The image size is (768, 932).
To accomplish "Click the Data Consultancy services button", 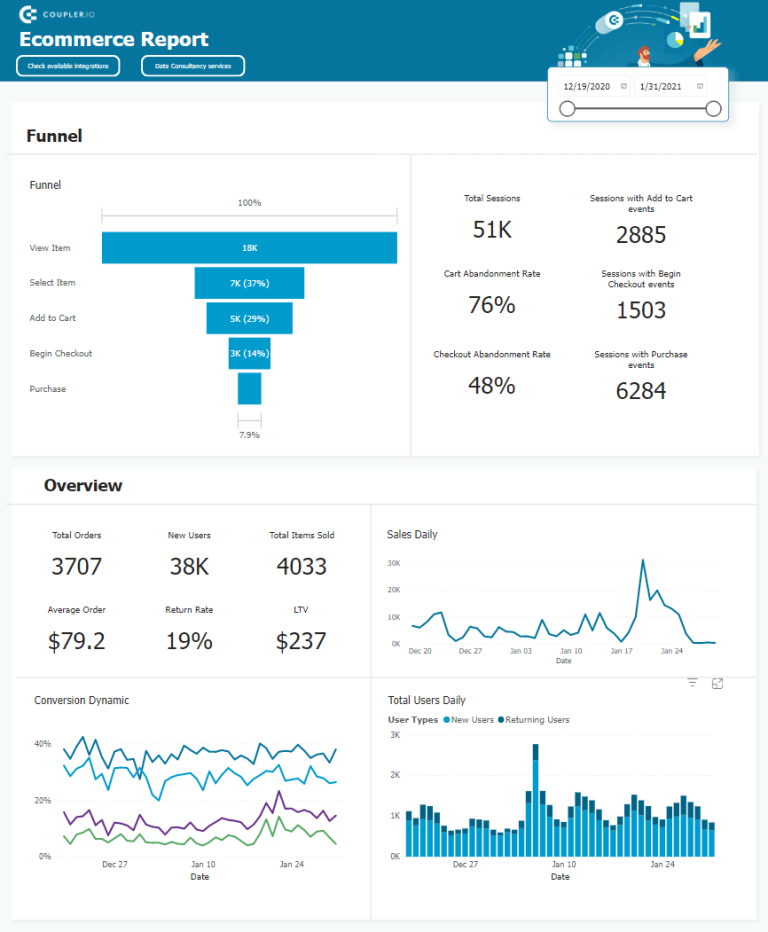I will tap(193, 66).
